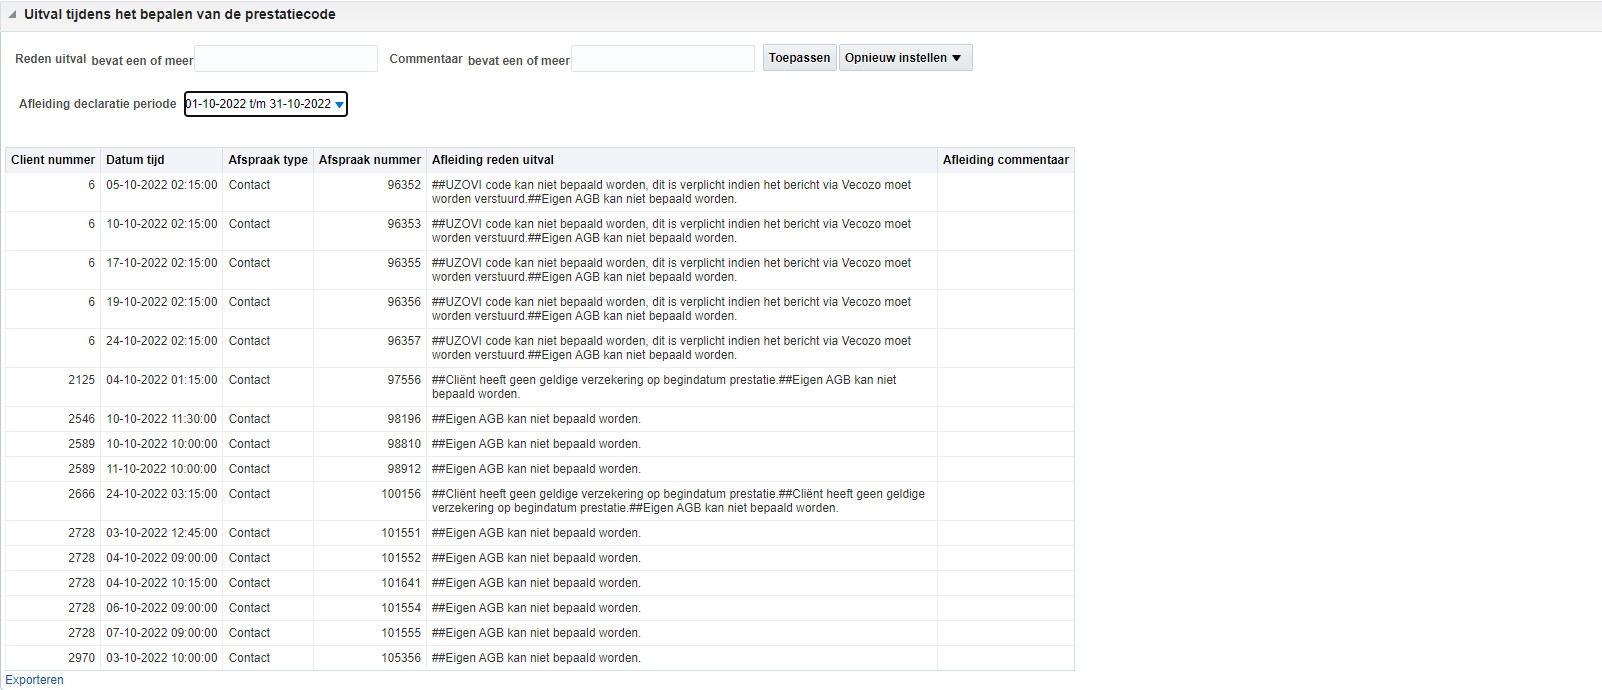Click date 17-10-2022 02:15:00
The image size is (1602, 690).
[x=162, y=263]
